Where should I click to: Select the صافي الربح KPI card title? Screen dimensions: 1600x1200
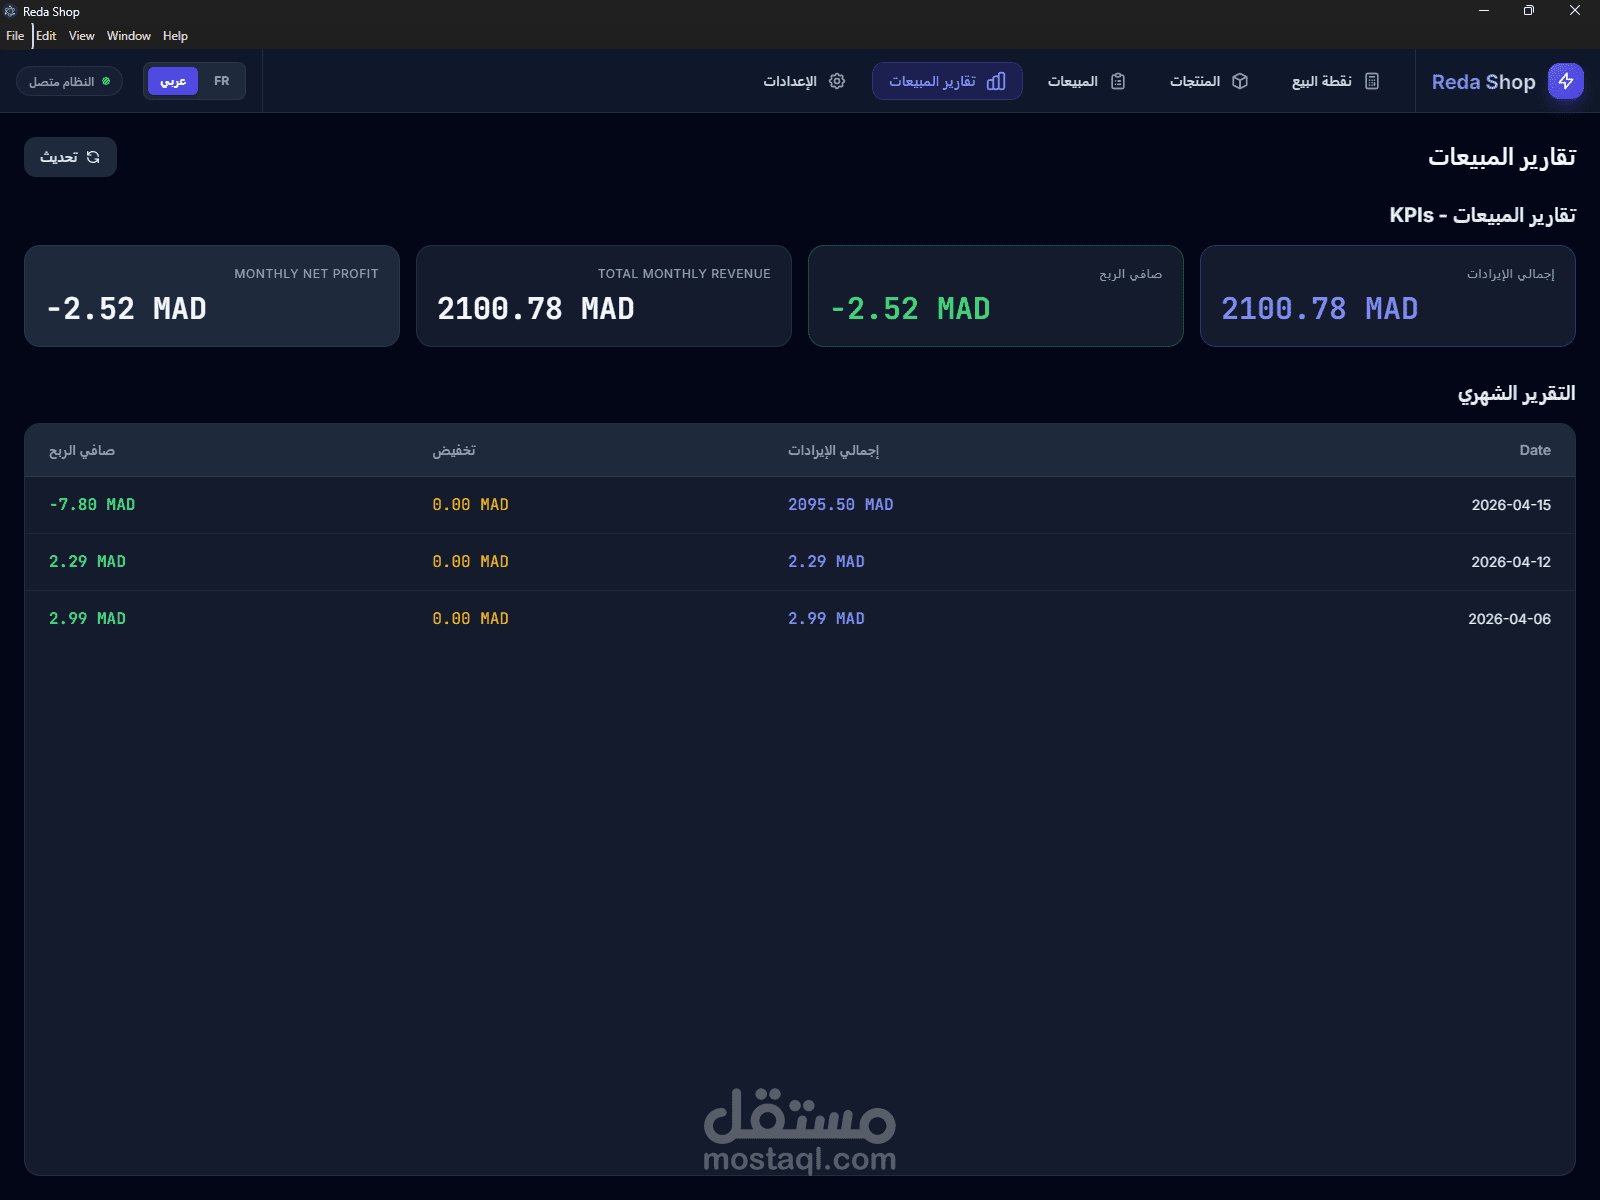(x=1130, y=274)
